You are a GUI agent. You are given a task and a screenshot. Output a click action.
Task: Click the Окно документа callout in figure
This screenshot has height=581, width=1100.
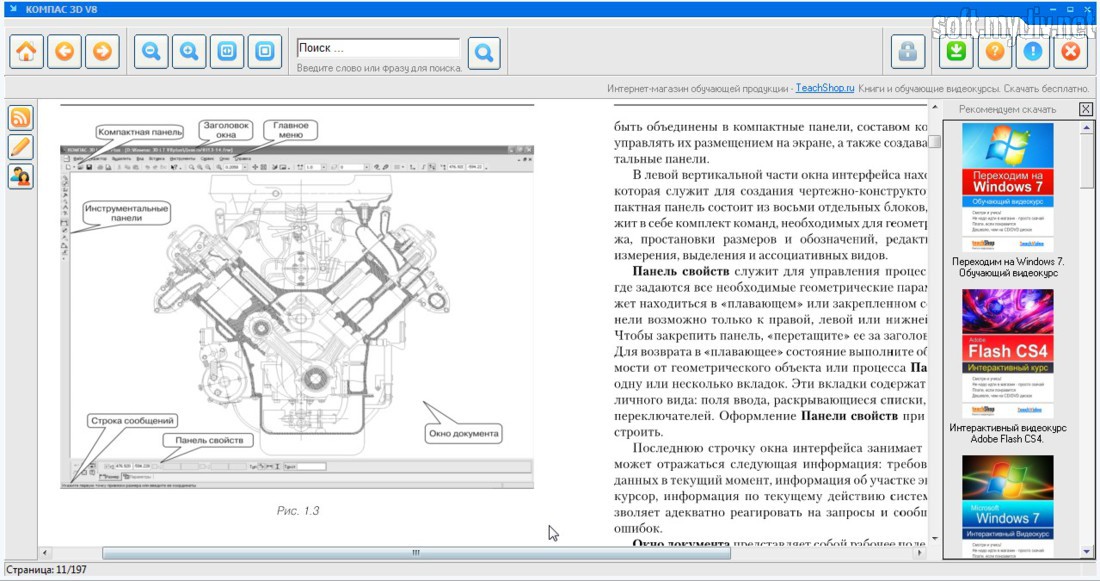coord(464,434)
